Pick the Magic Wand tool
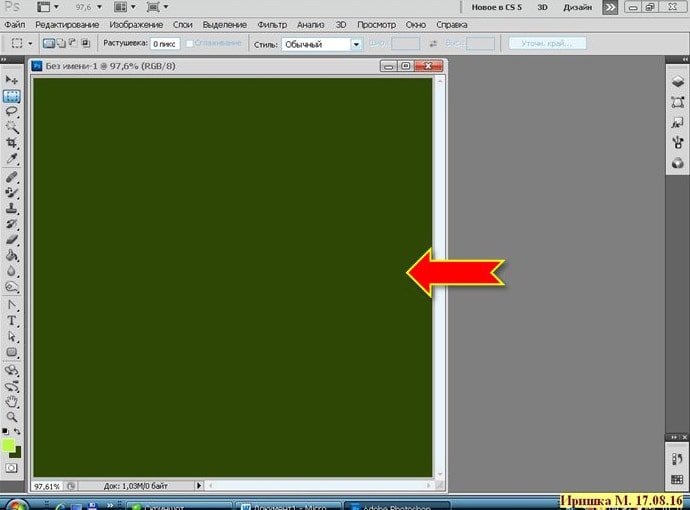Image resolution: width=690 pixels, height=510 pixels. pos(12,128)
